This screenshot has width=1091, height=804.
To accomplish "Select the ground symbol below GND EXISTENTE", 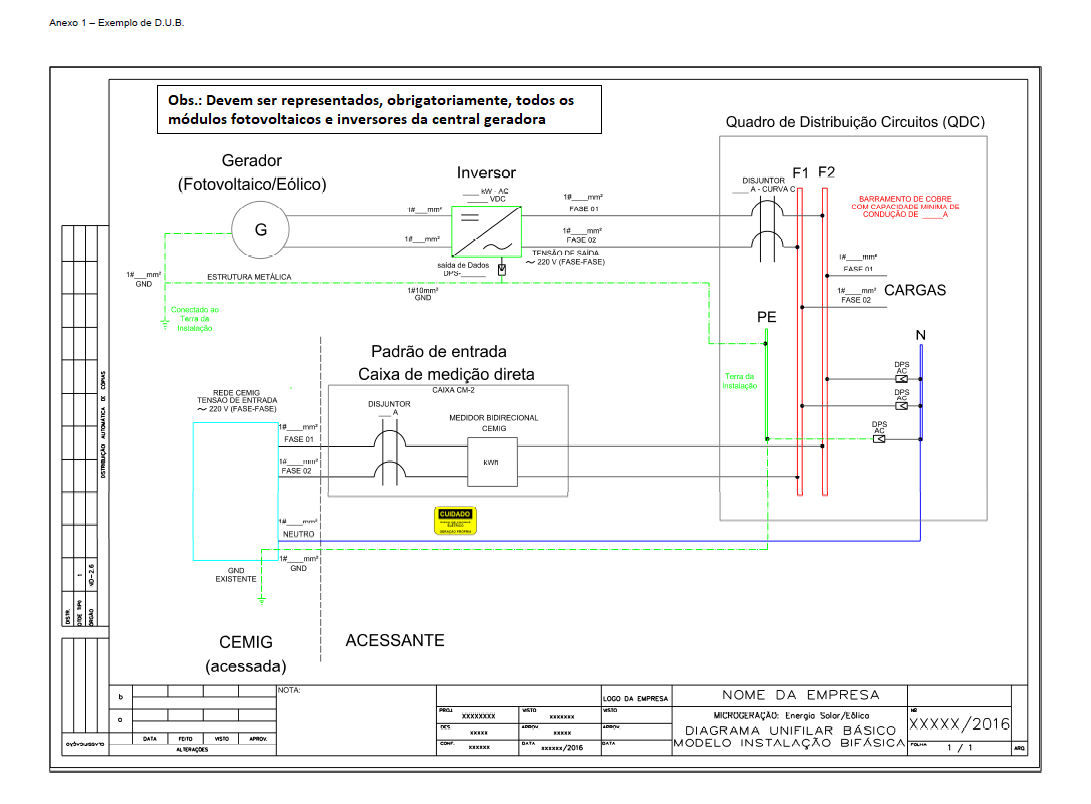I will pos(261,598).
